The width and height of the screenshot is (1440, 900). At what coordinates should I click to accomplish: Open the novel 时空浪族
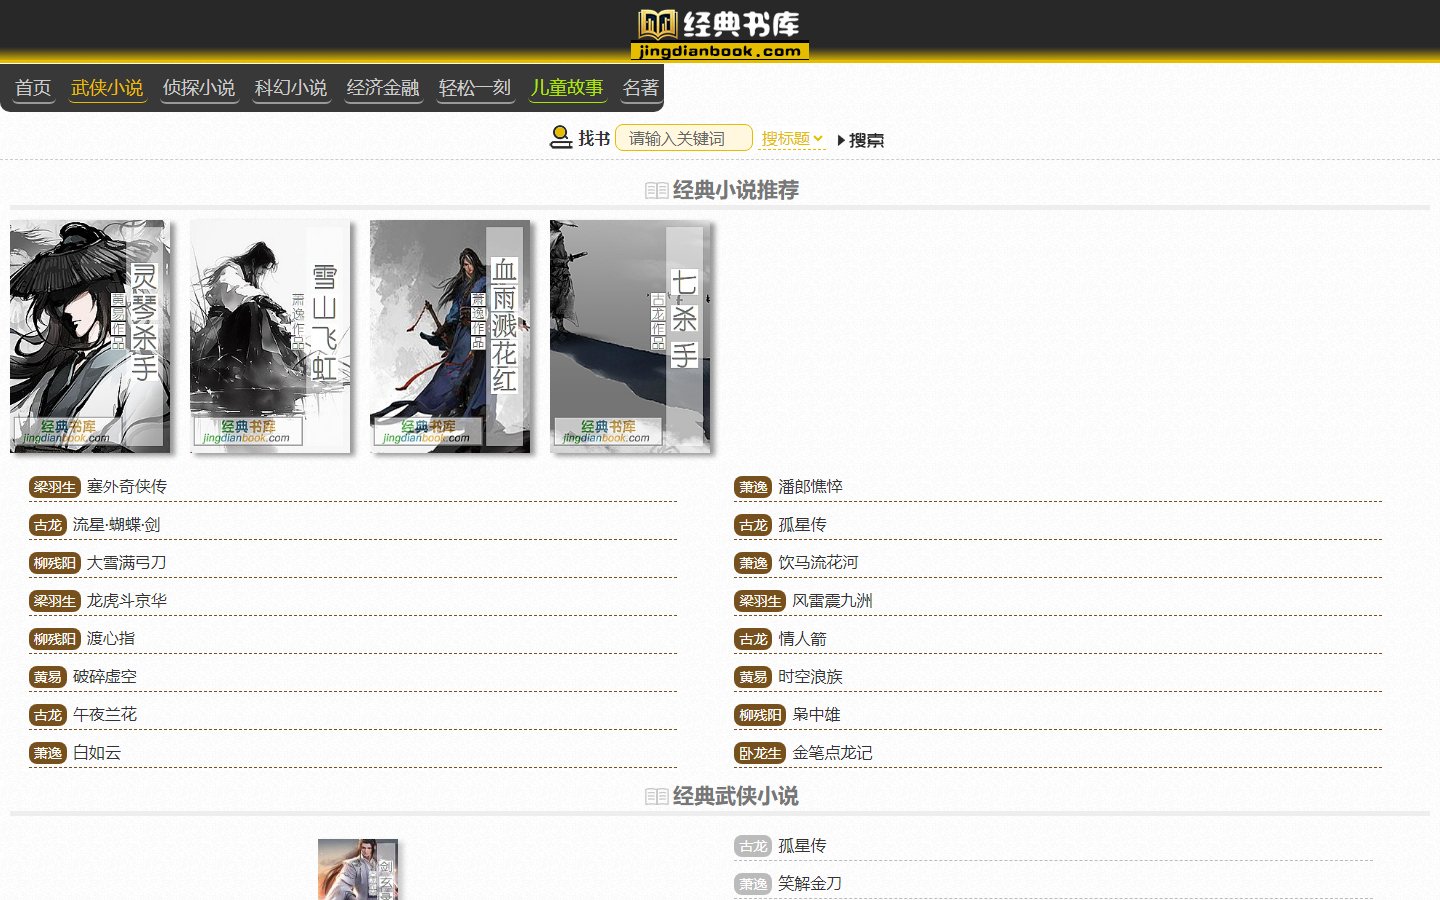(811, 676)
